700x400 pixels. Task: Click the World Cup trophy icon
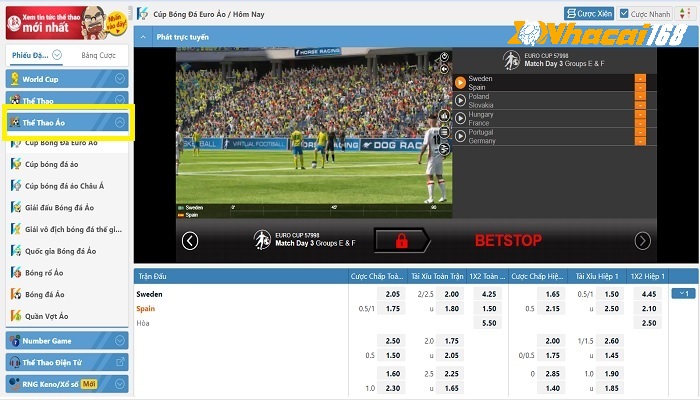click(15, 79)
